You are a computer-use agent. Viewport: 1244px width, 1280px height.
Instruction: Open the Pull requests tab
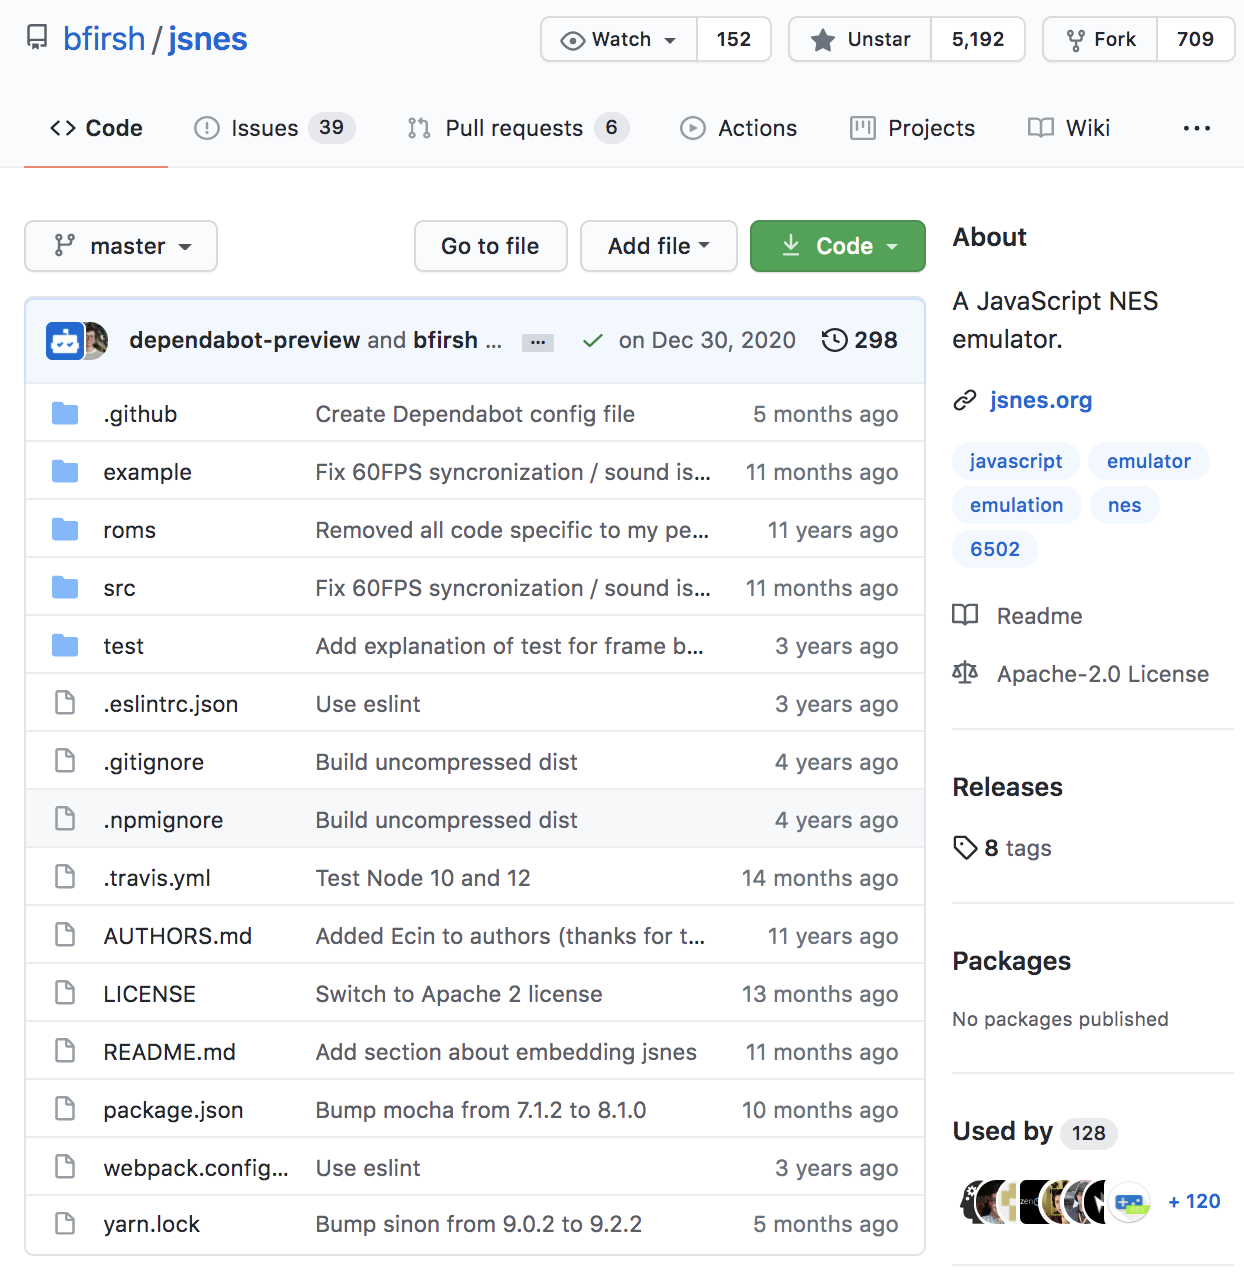point(518,128)
